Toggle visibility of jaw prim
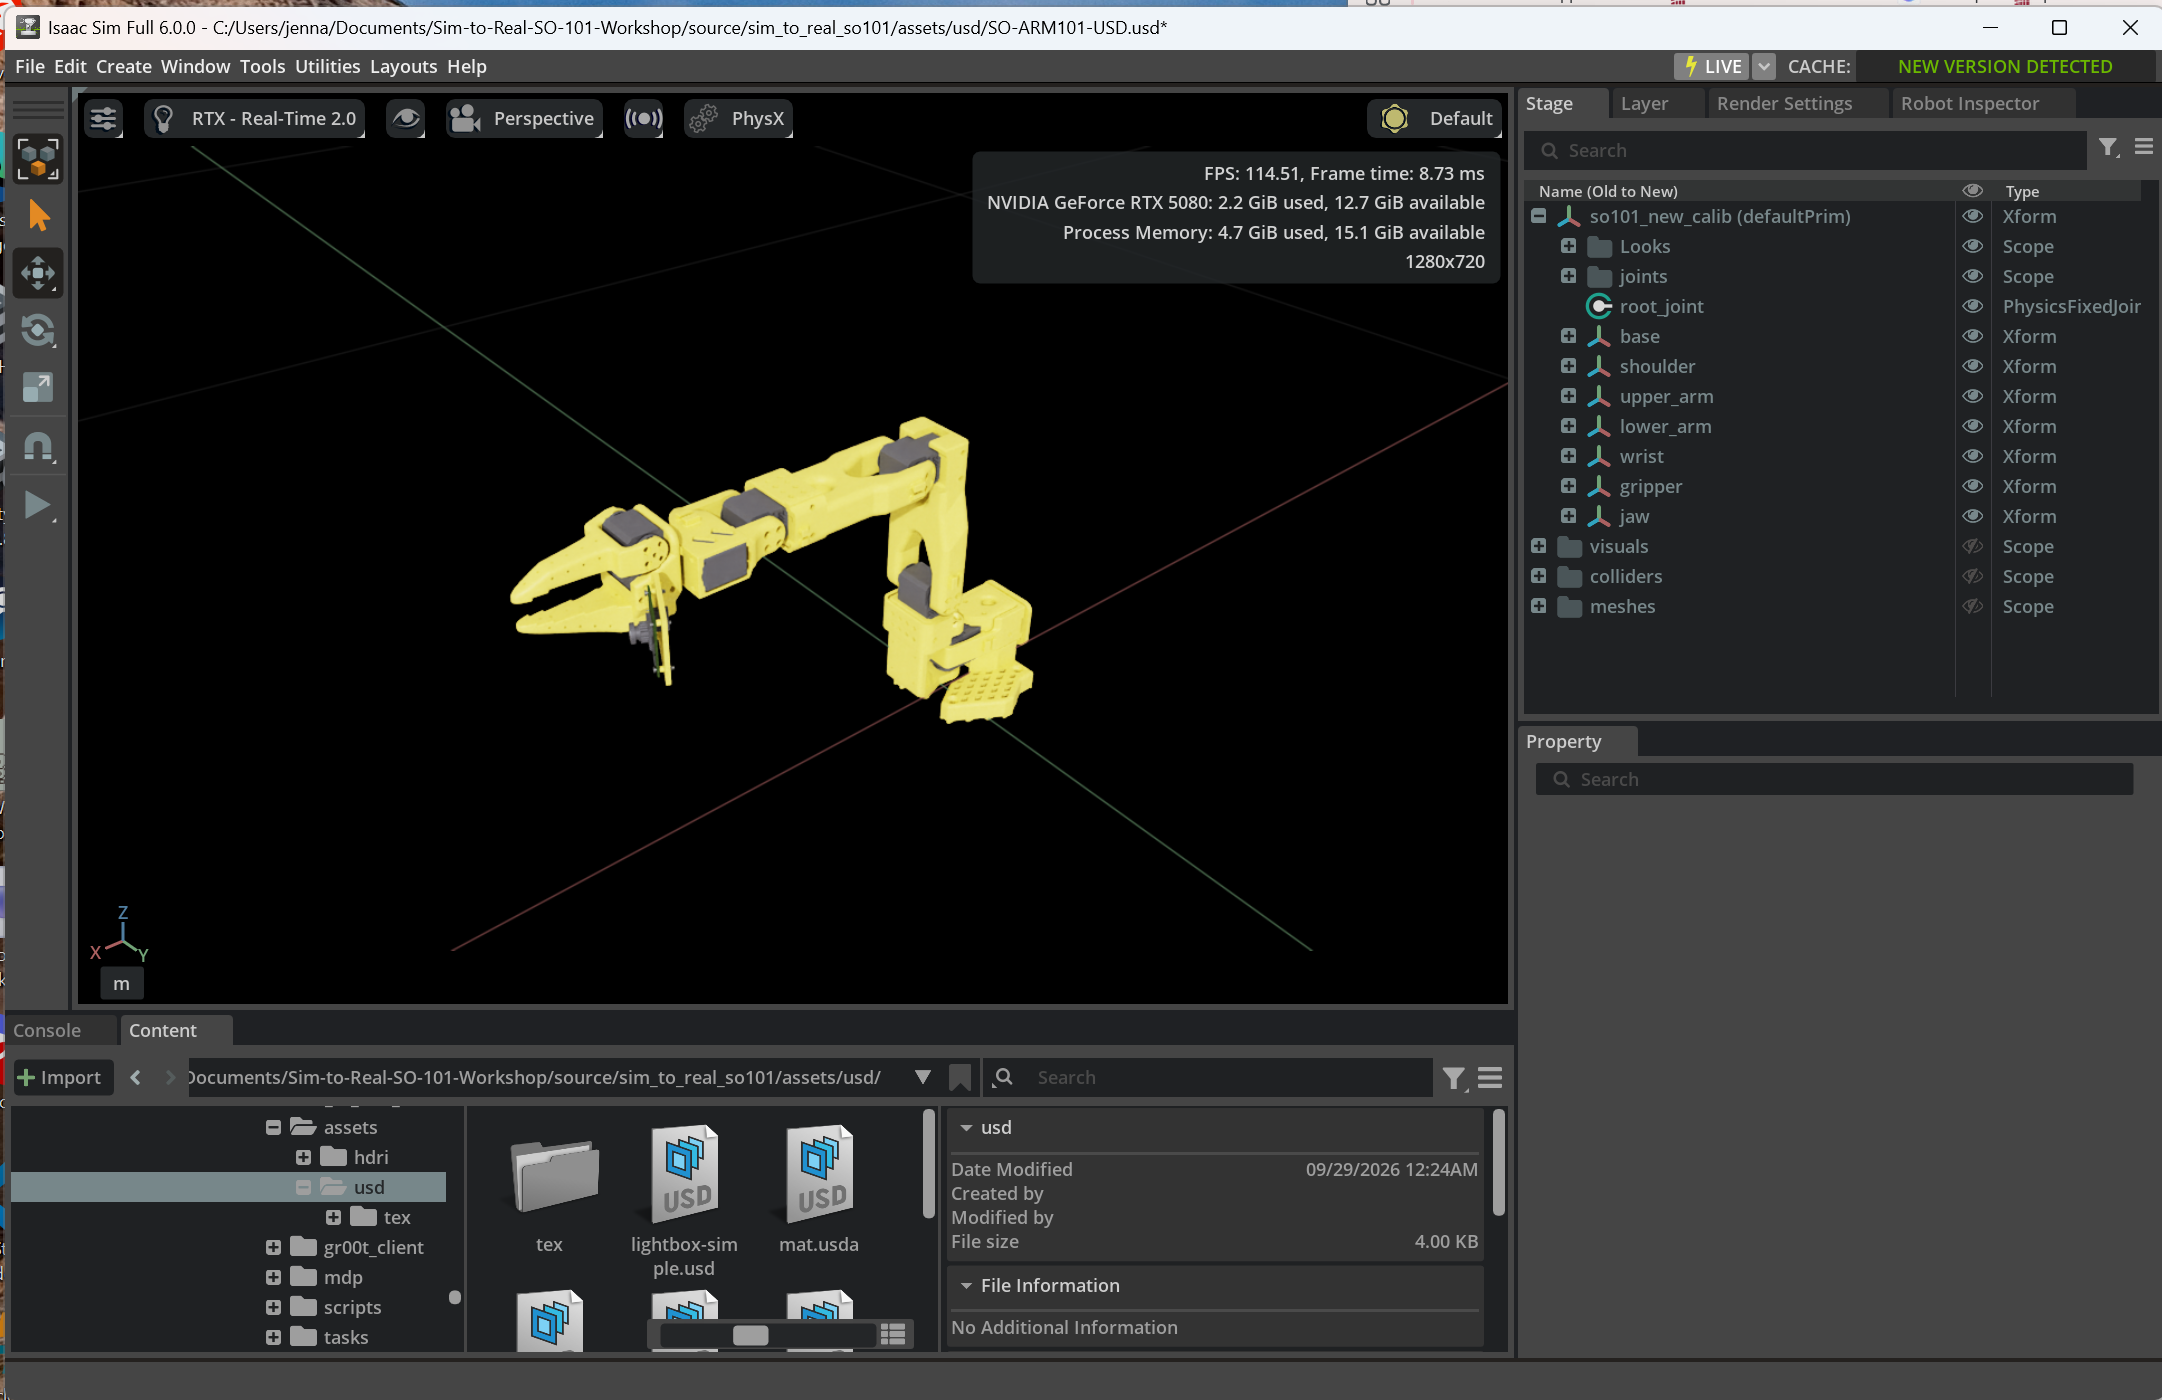Image resolution: width=2162 pixels, height=1400 pixels. (1973, 517)
